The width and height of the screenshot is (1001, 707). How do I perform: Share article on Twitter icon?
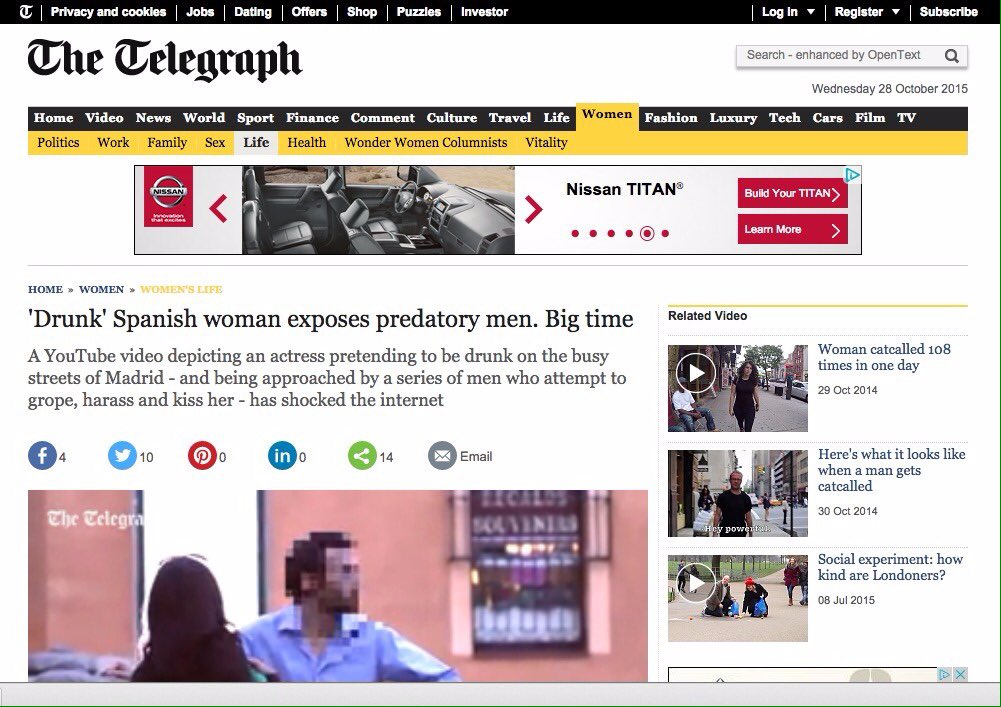click(122, 456)
